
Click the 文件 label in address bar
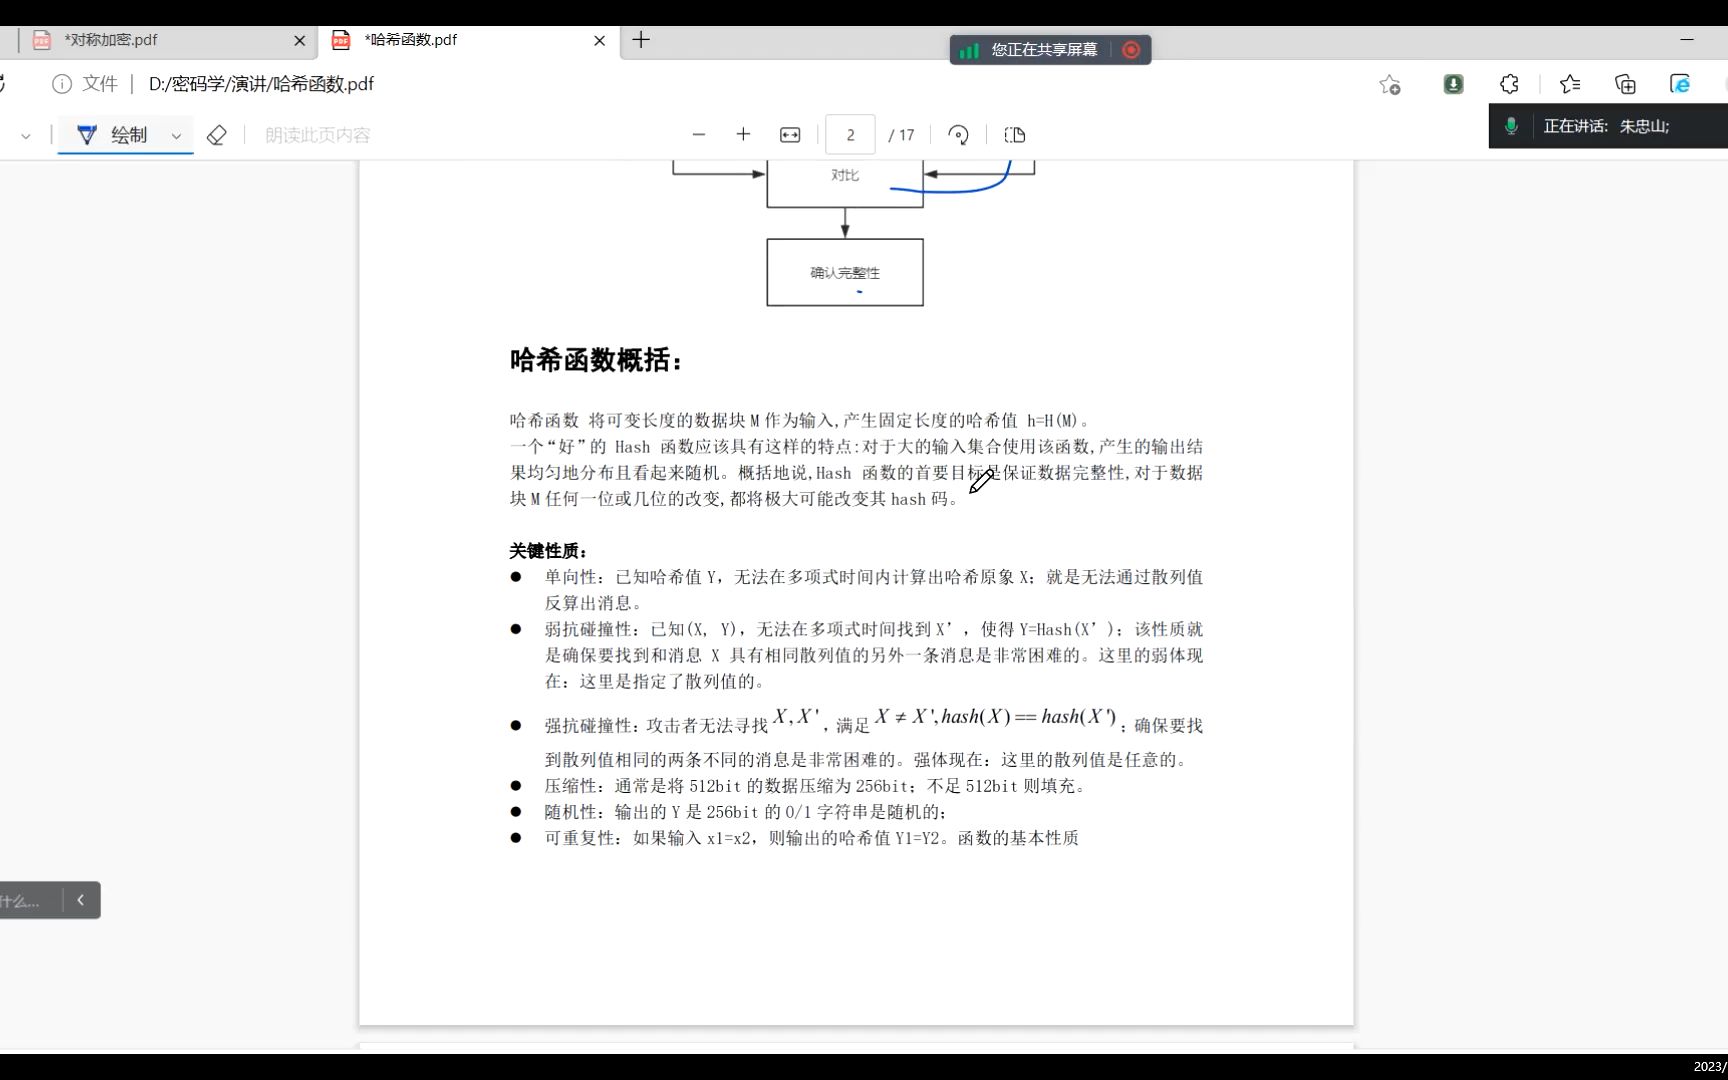pos(99,84)
